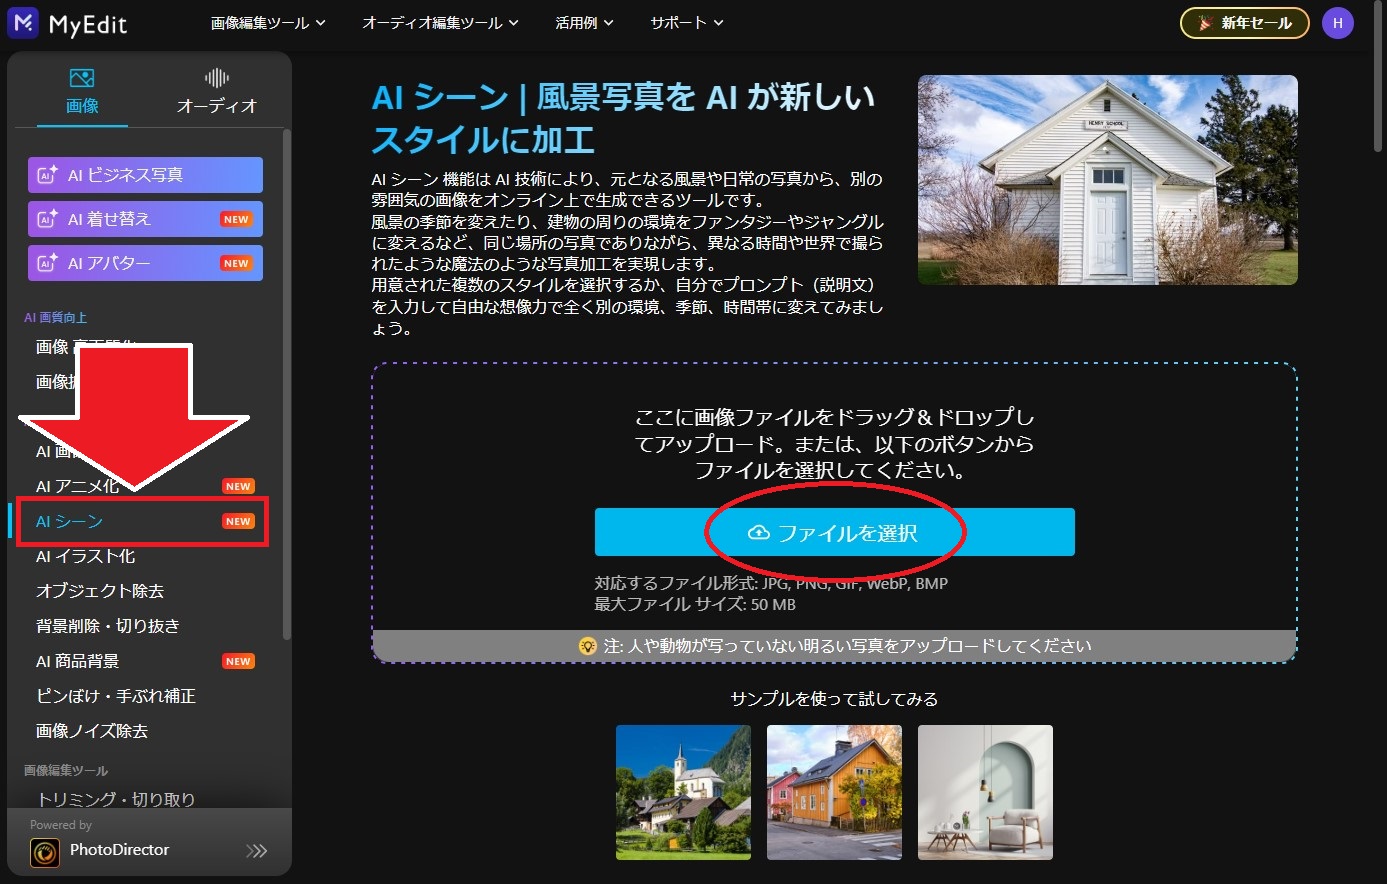
Task: Click the 新年セール sale button
Action: (x=1245, y=23)
